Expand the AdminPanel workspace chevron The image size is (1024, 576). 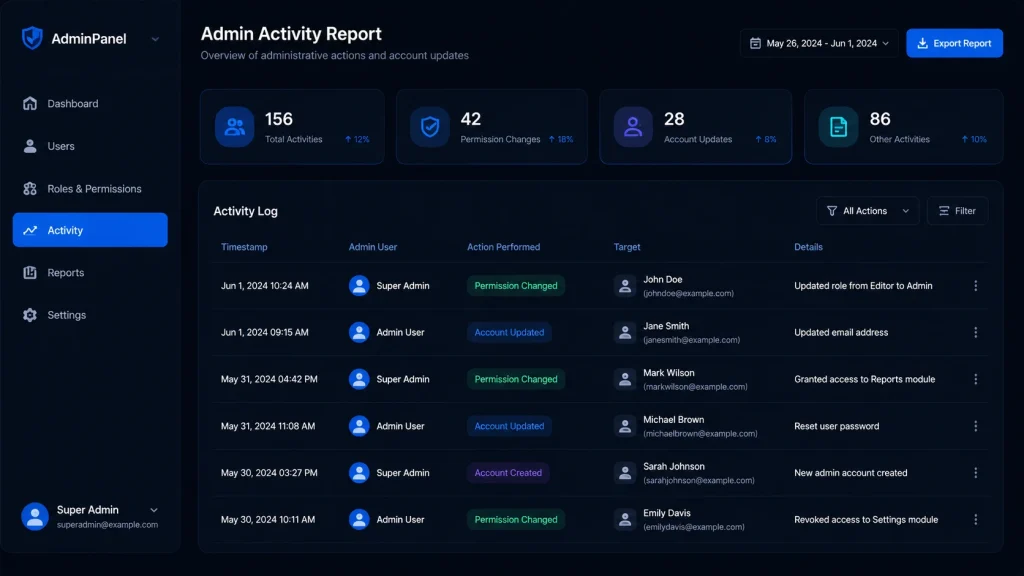(155, 39)
